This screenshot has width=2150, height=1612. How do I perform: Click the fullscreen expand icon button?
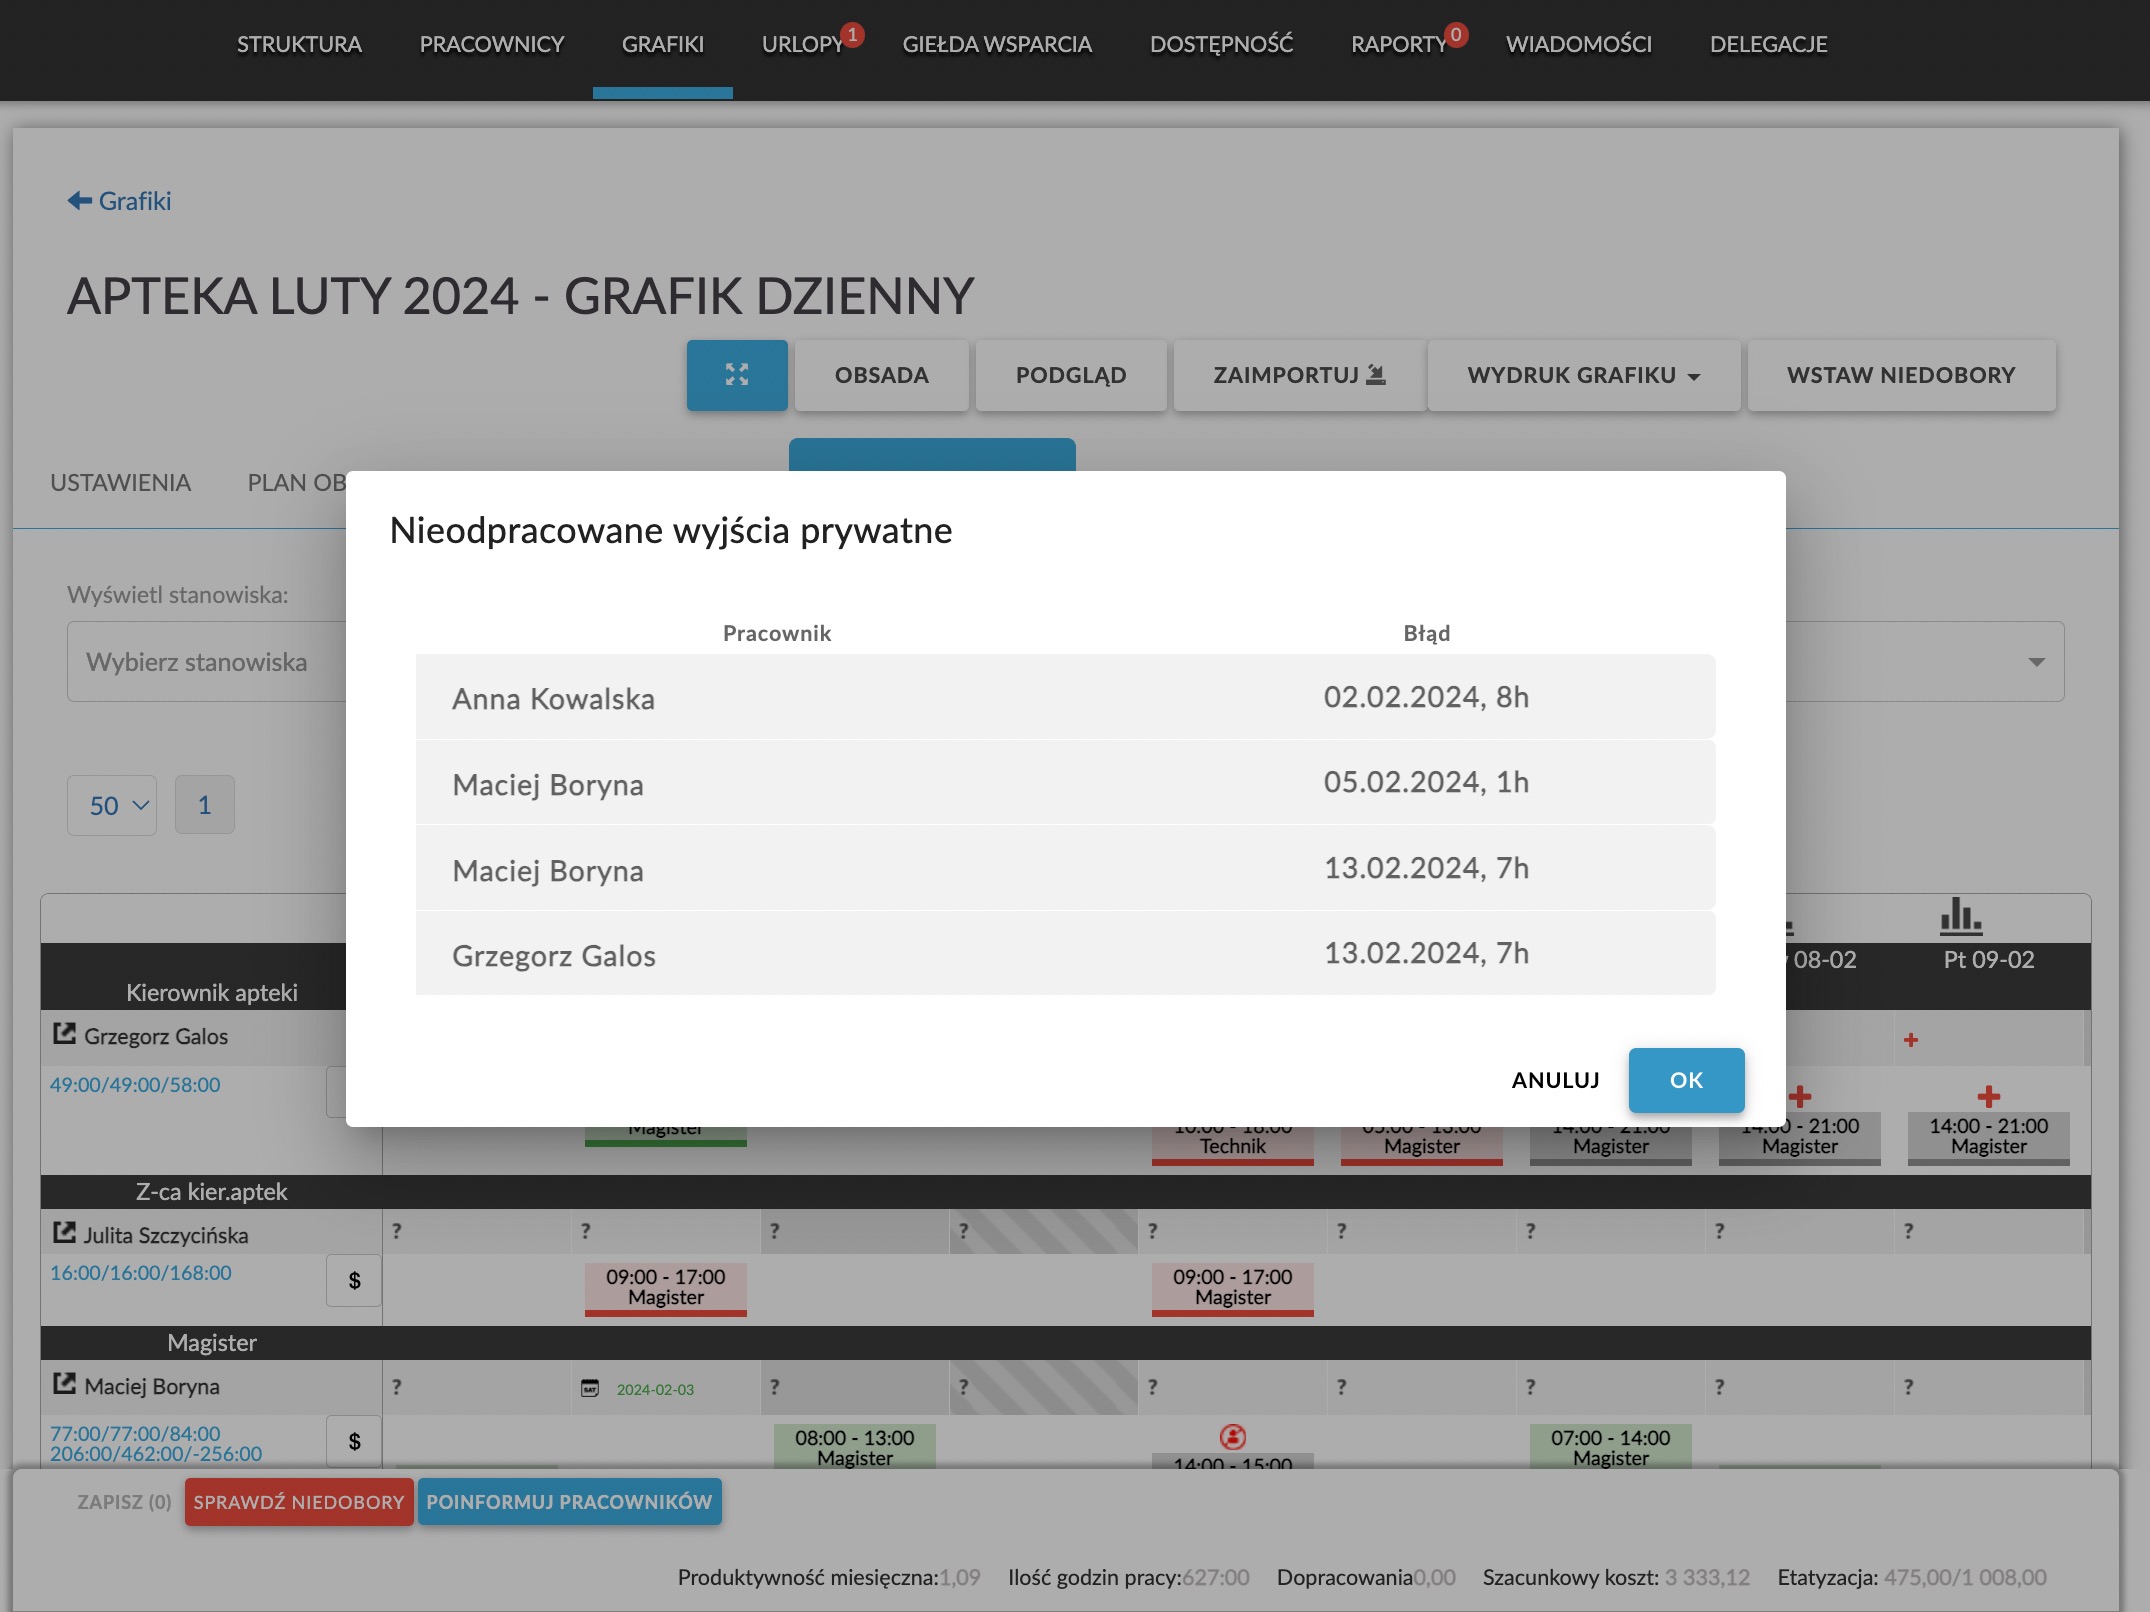coord(736,375)
